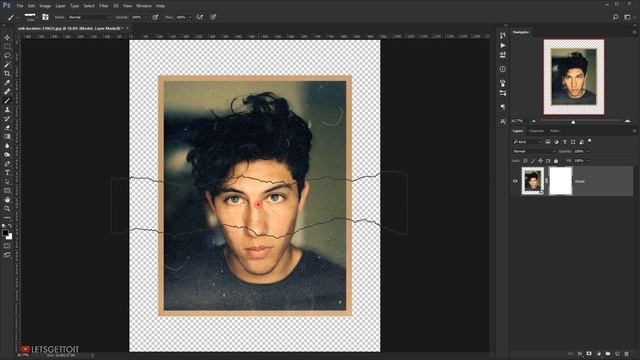640x360 pixels.
Task: Toggle lock position
Action: 540,161
